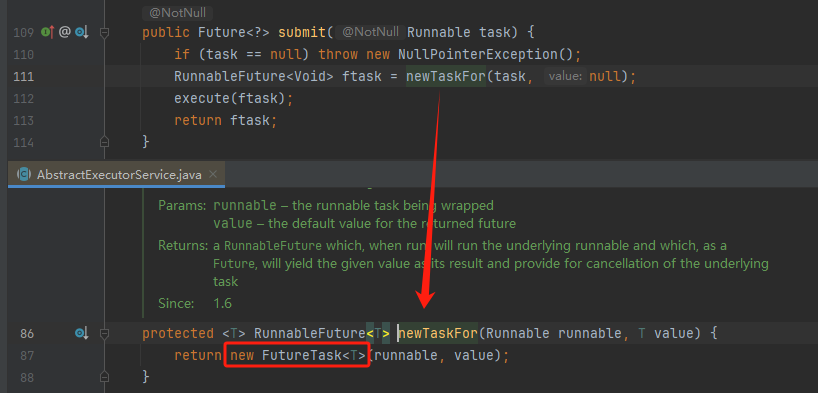Click the Runnable runnable parameter on line 86
This screenshot has width=818, height=393.
pyautogui.click(x=554, y=333)
